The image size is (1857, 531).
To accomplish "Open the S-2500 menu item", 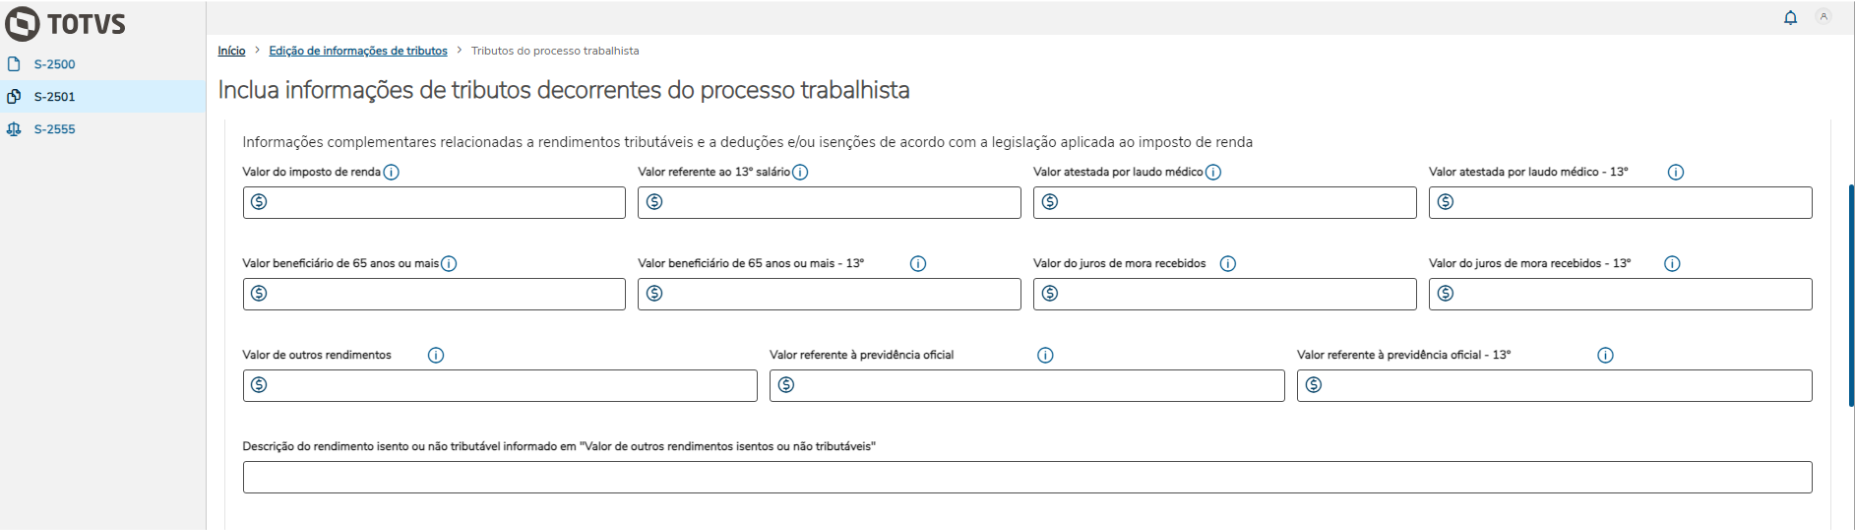I will [54, 64].
